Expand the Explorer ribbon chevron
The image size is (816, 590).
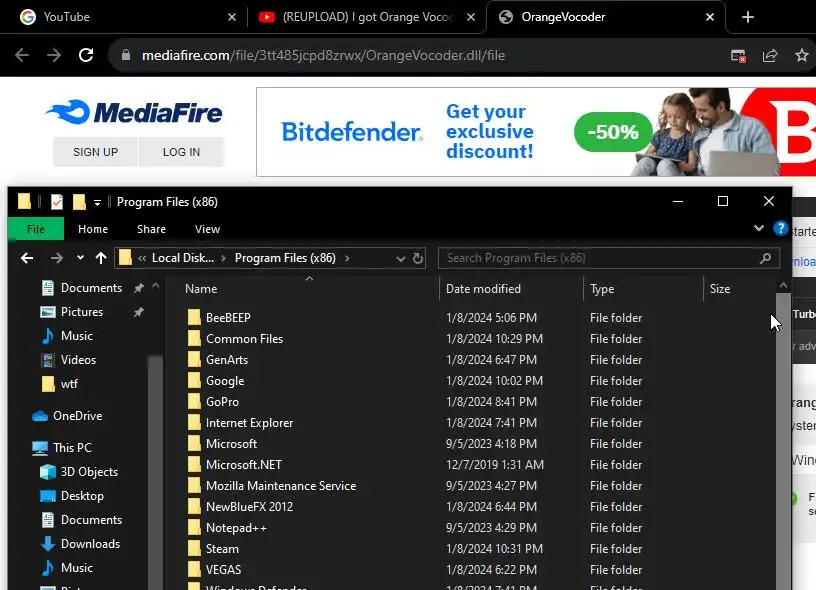tap(759, 228)
